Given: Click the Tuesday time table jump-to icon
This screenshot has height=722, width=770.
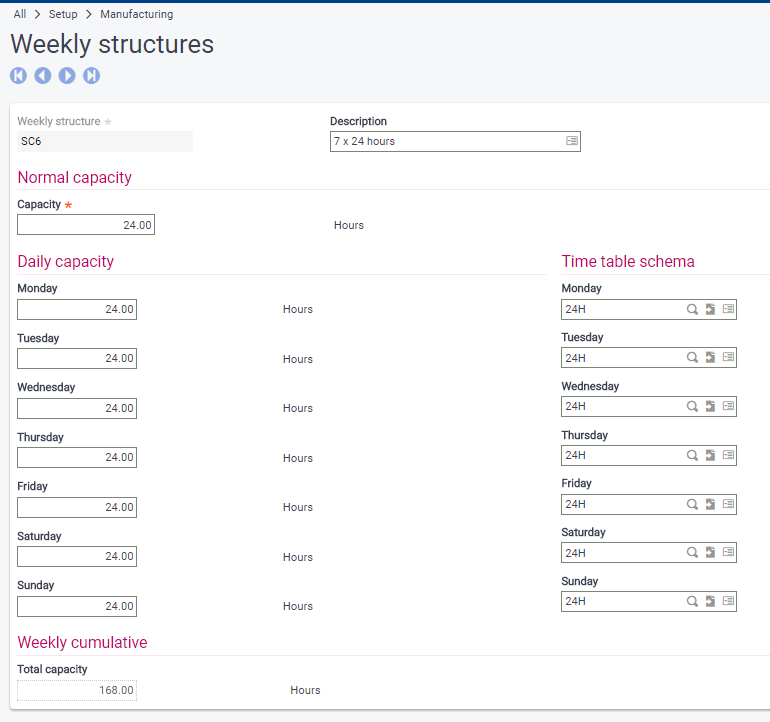Looking at the screenshot, I should [710, 358].
